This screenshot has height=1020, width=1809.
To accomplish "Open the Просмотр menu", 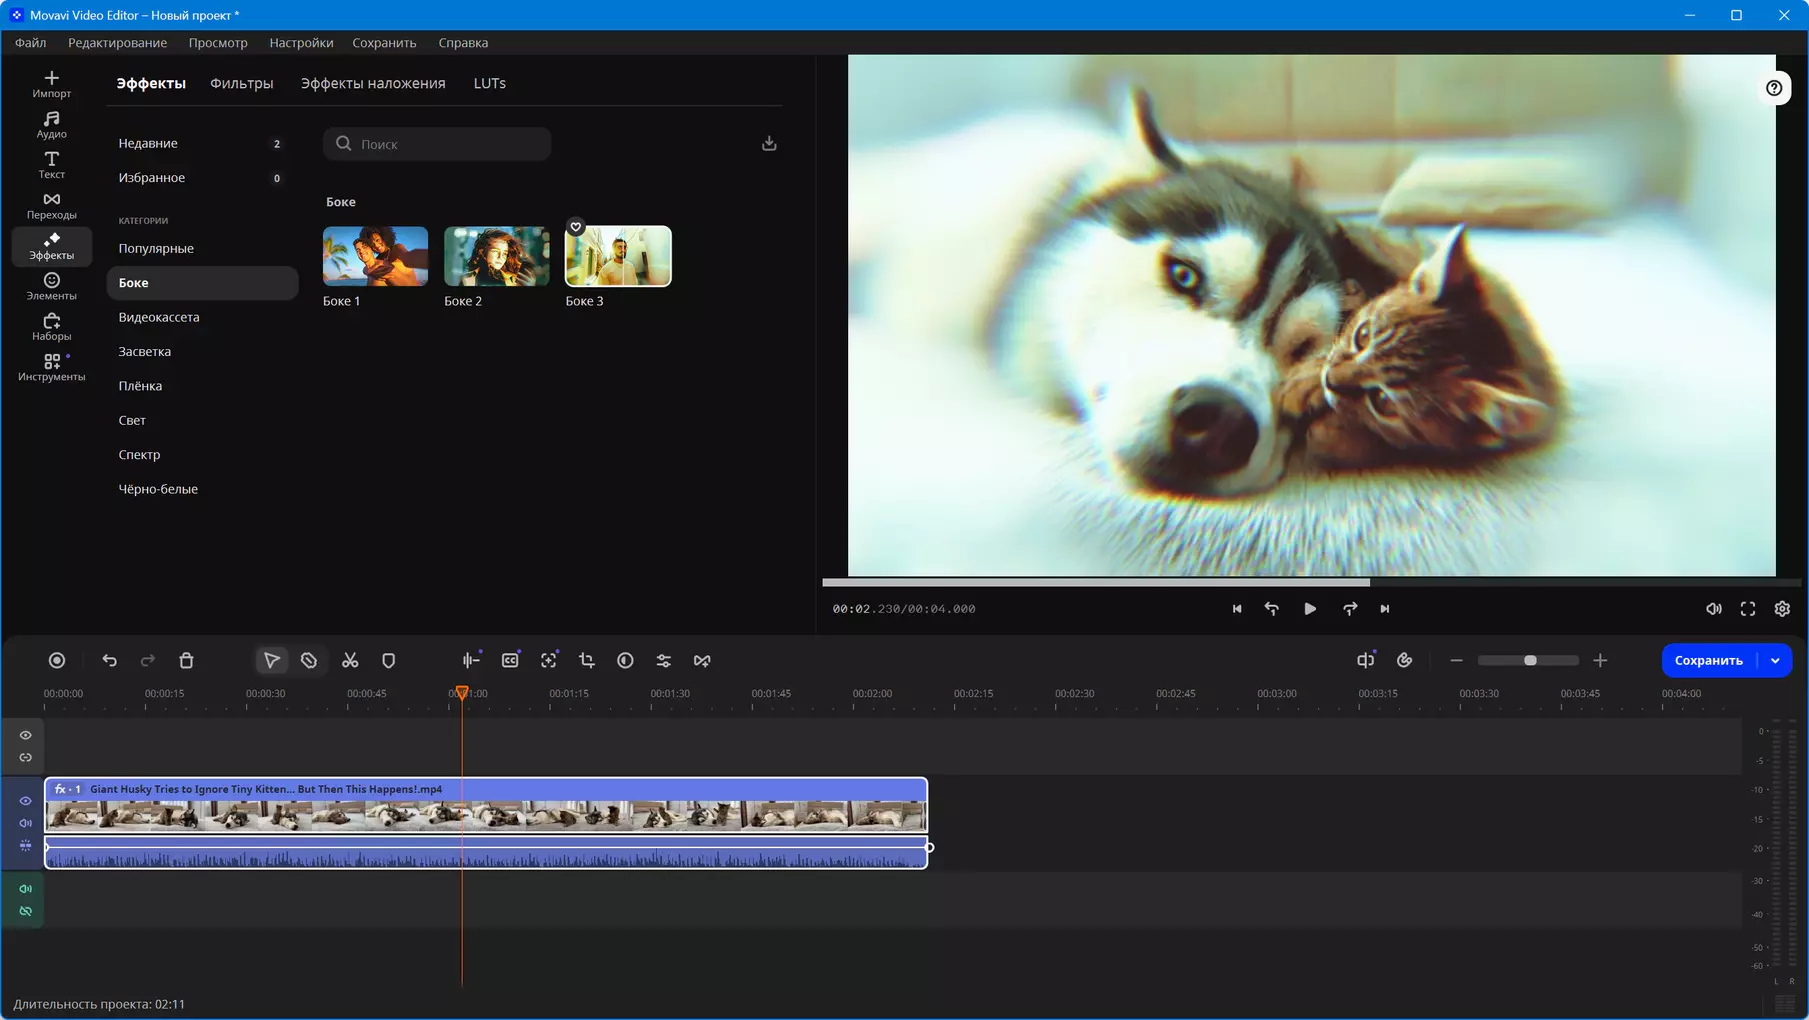I will (x=218, y=43).
